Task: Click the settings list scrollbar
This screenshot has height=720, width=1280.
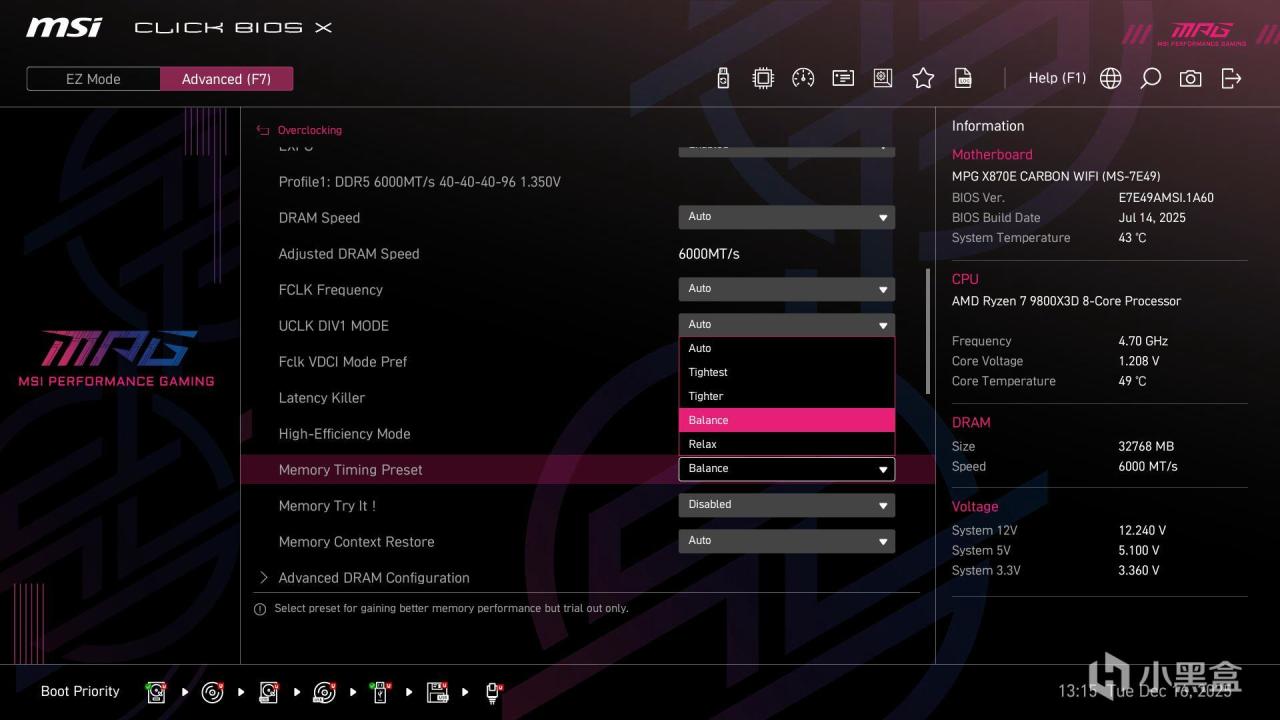Action: tap(928, 331)
